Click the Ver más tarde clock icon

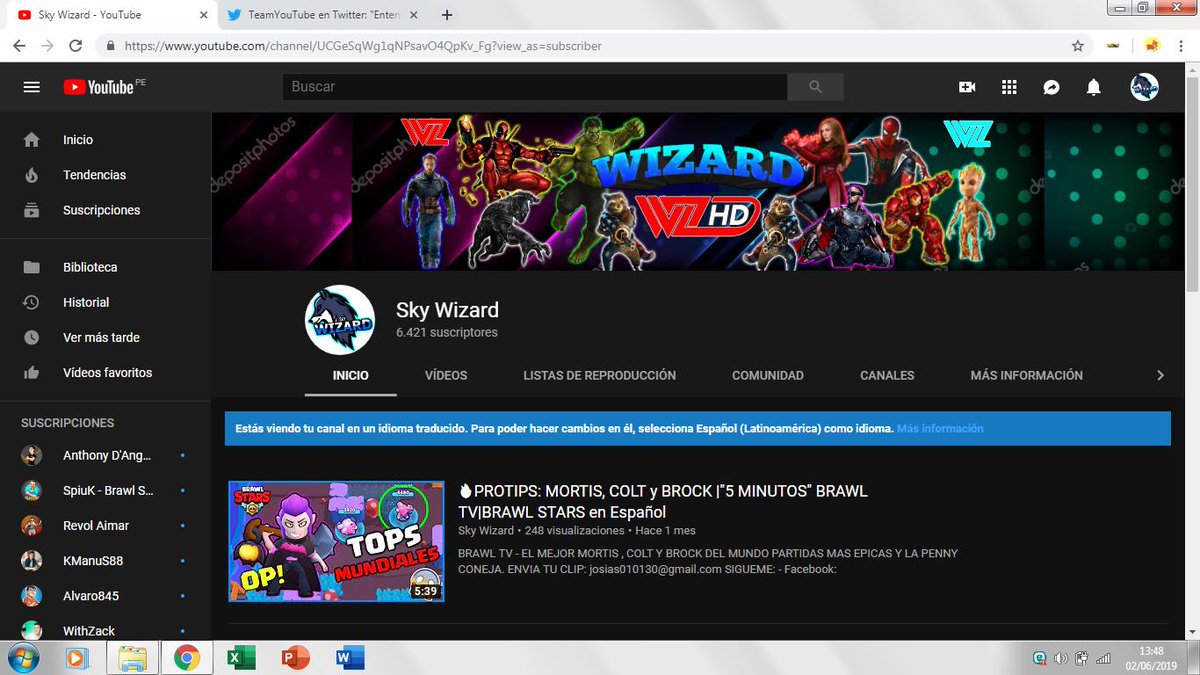[x=32, y=337]
